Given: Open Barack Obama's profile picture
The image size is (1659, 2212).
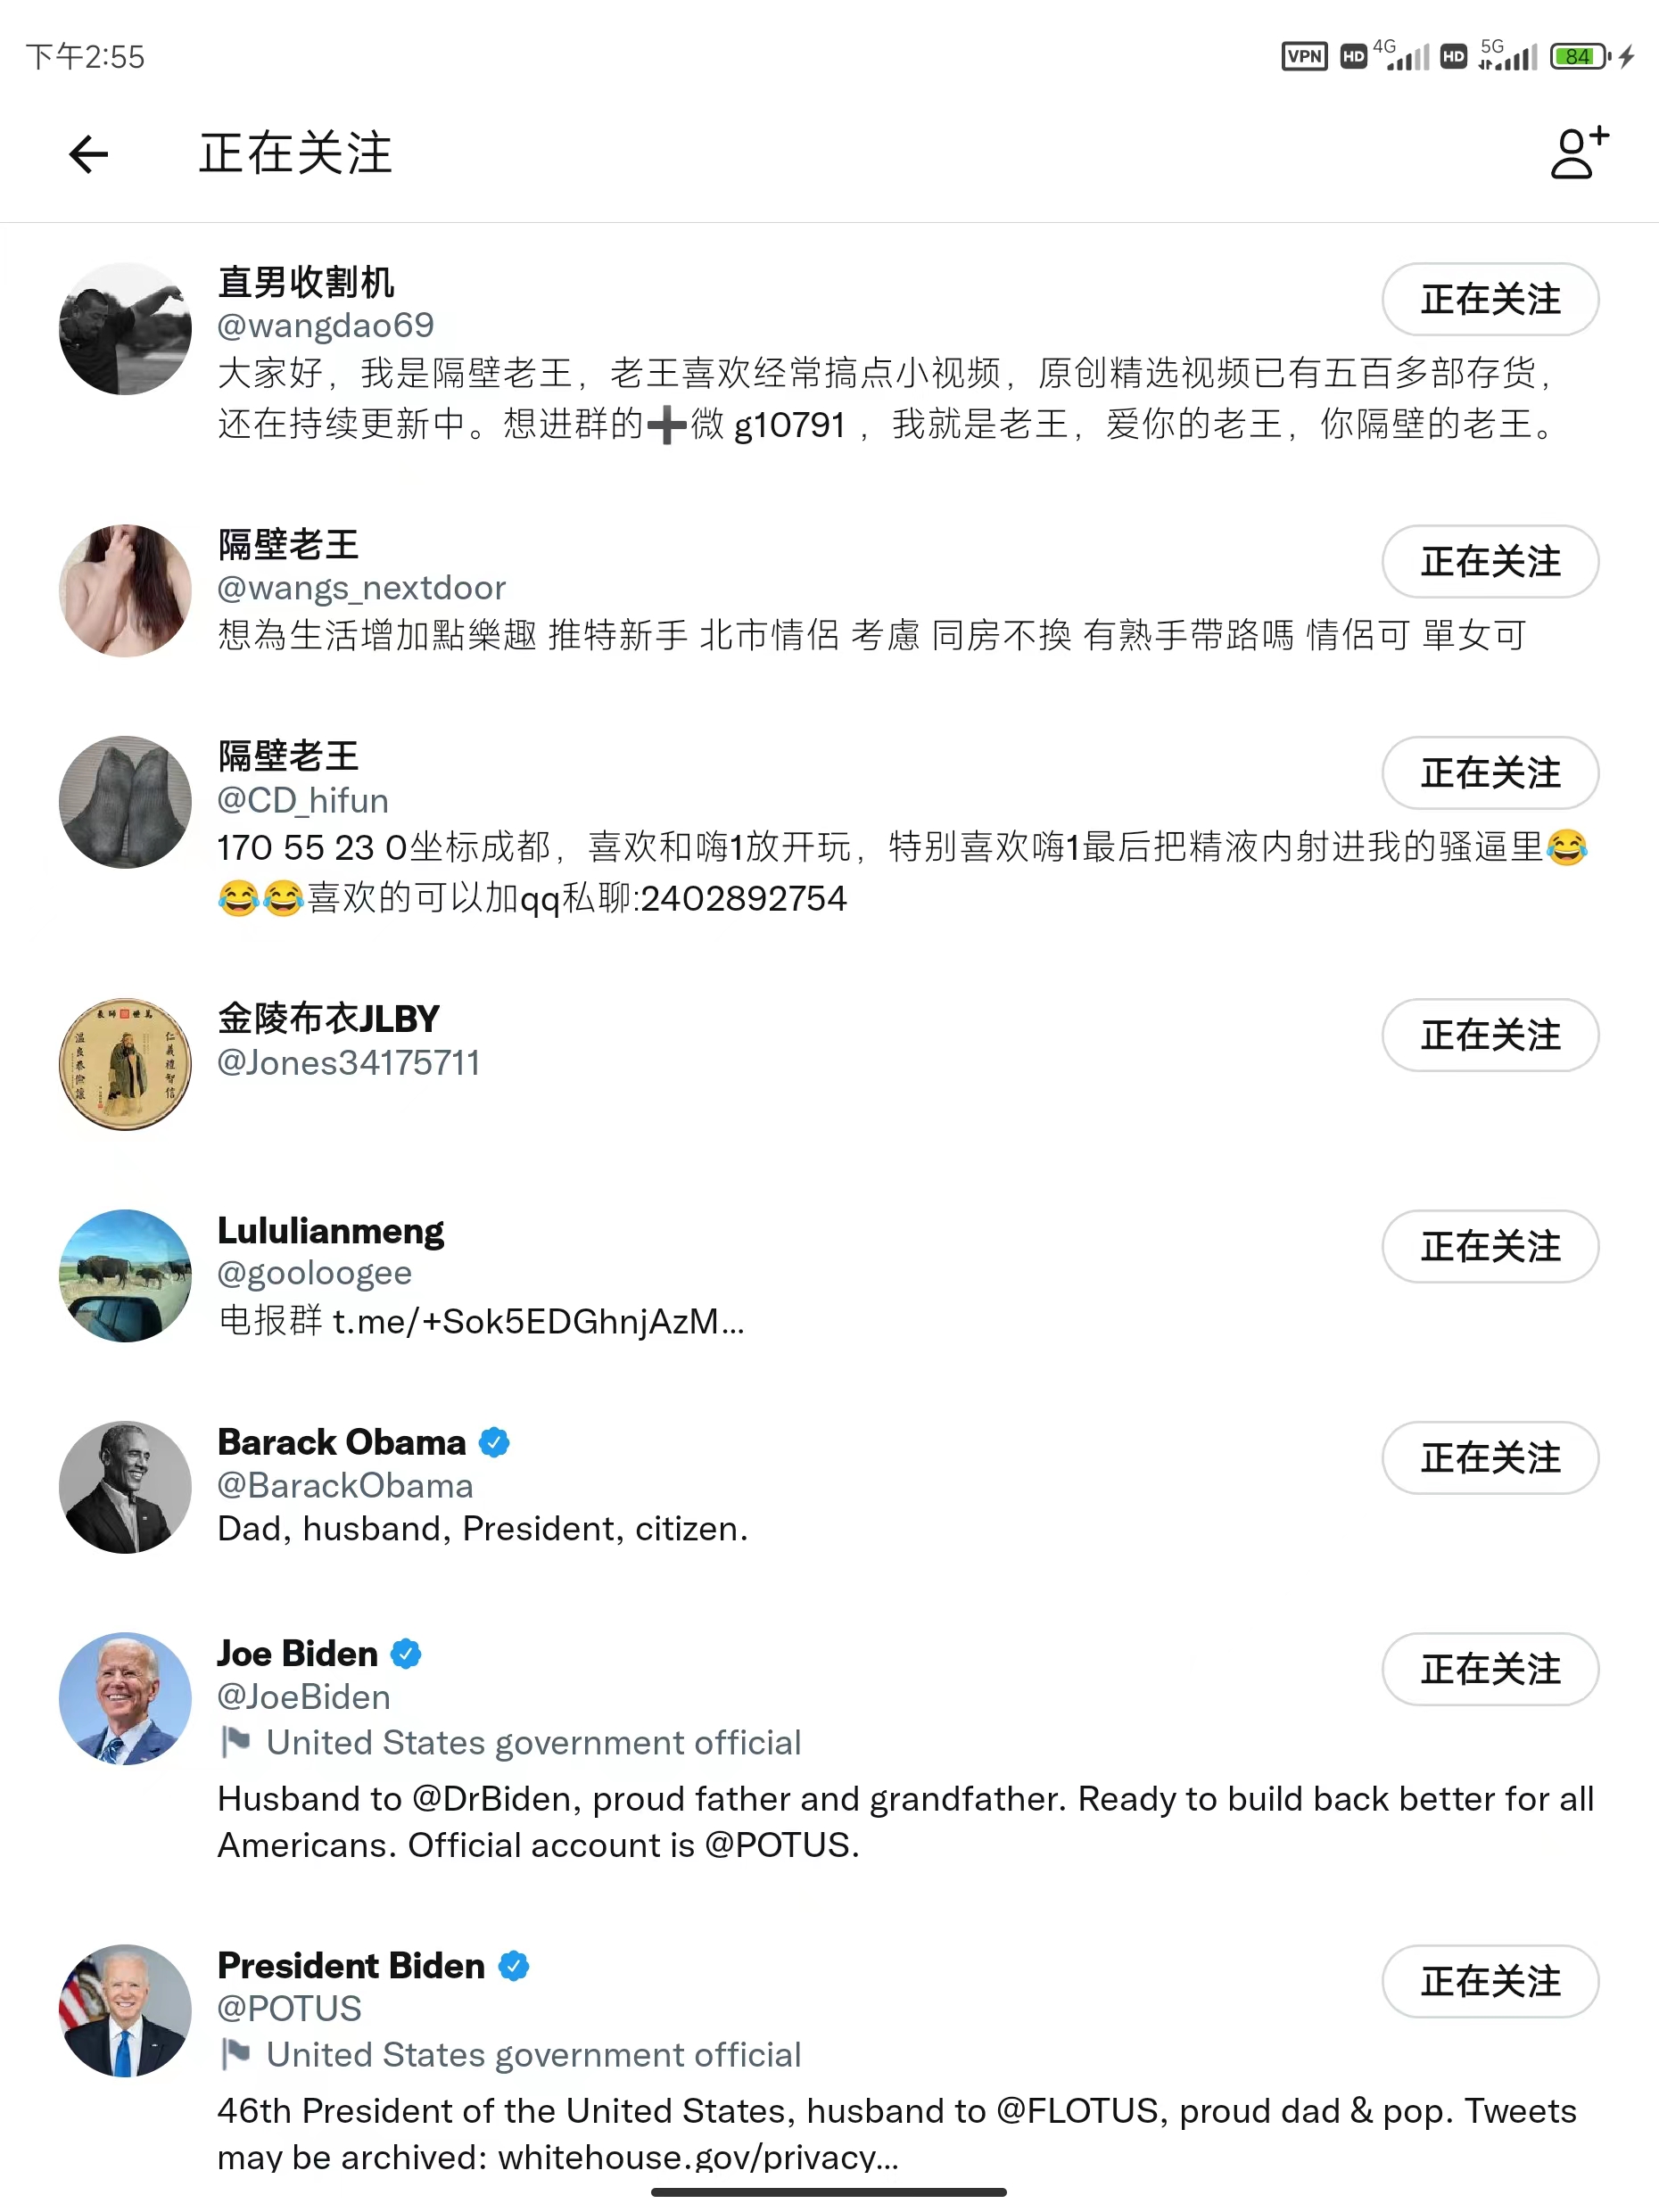Looking at the screenshot, I should 125,1488.
